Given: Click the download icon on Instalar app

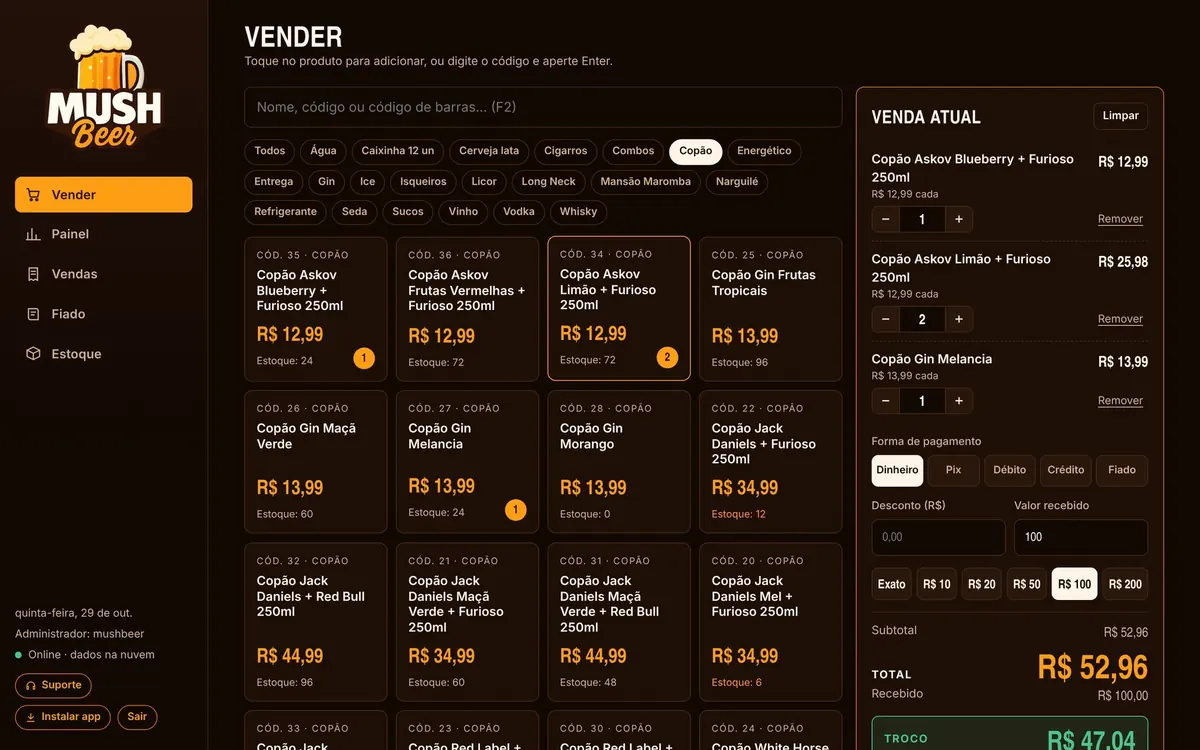Looking at the screenshot, I should [x=31, y=717].
